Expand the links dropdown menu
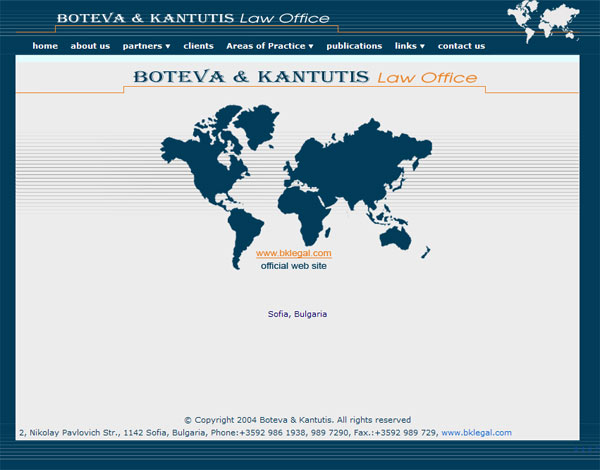Viewport: 600px width, 470px height. coord(410,46)
